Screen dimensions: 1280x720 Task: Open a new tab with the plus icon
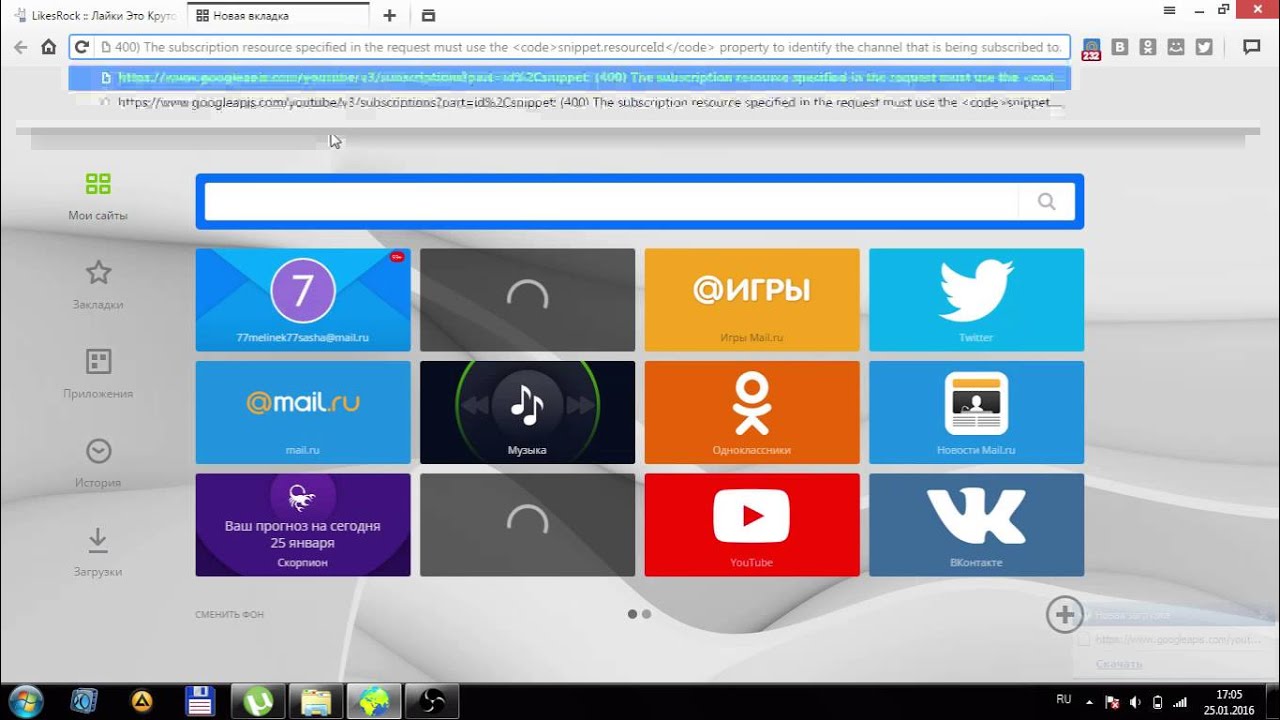pos(390,15)
